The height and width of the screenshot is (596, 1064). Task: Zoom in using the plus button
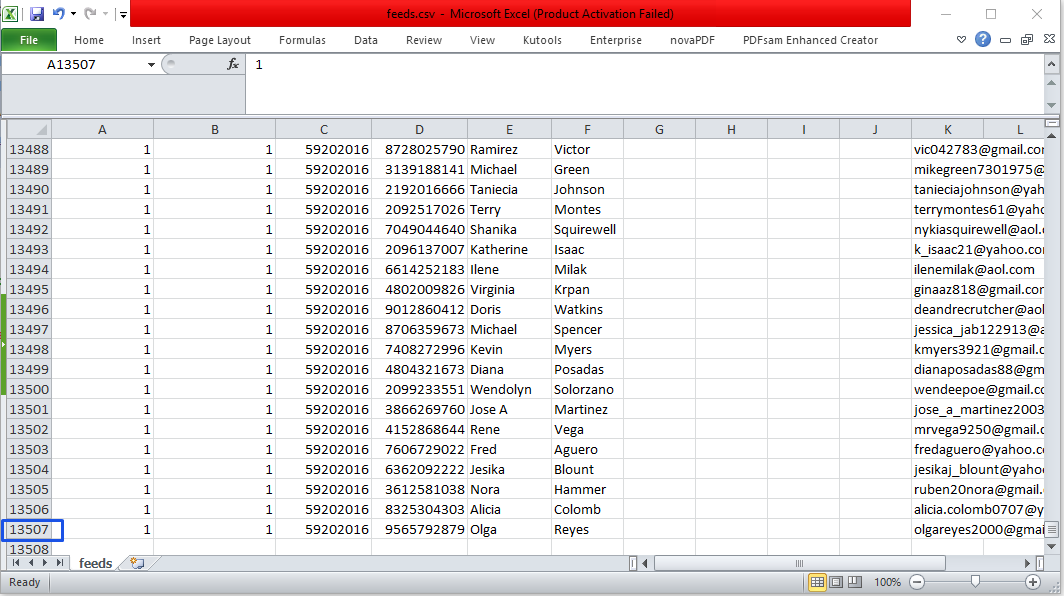[1034, 582]
